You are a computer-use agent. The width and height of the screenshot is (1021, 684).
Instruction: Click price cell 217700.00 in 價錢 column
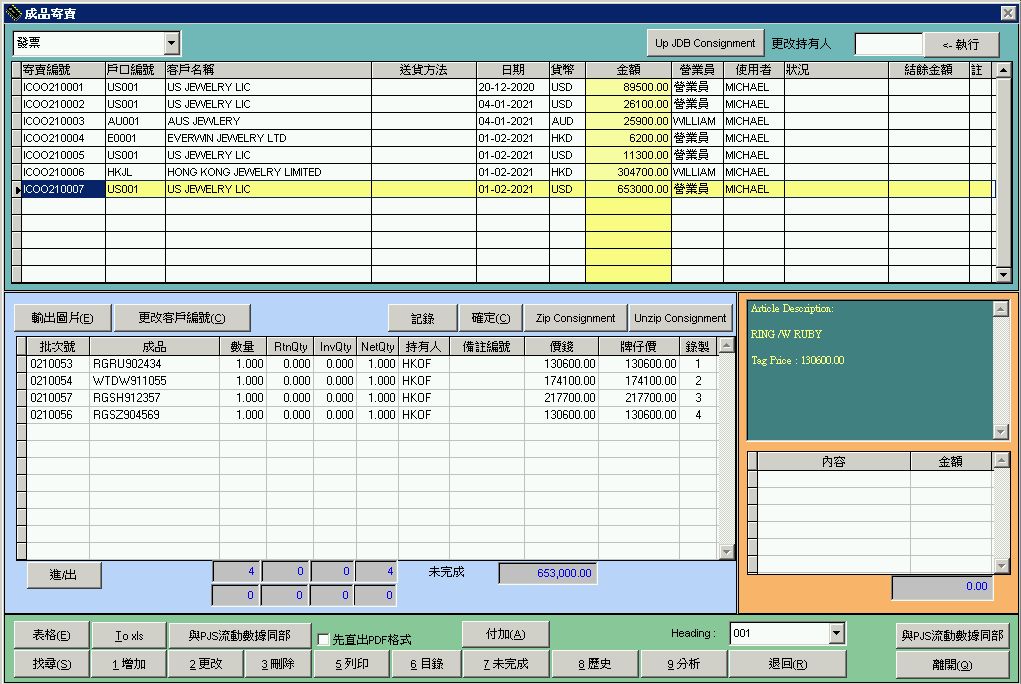(561, 397)
